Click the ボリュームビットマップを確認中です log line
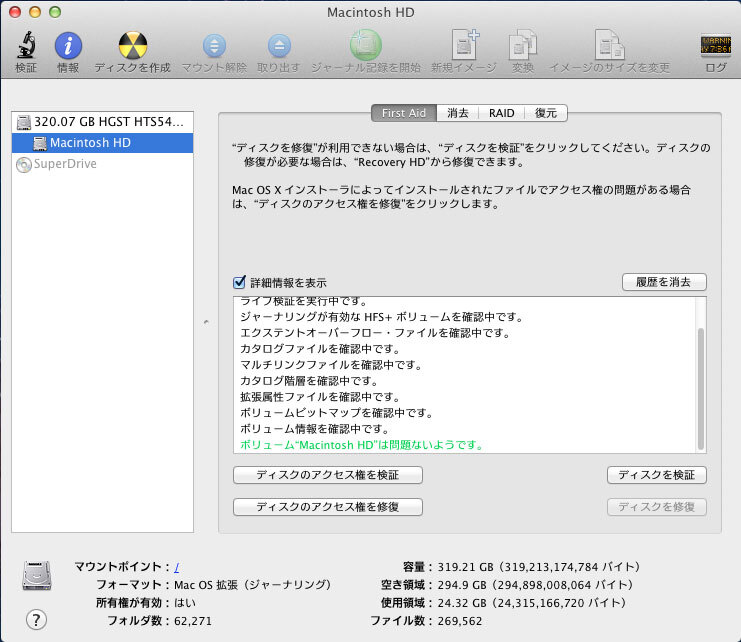 pos(337,413)
